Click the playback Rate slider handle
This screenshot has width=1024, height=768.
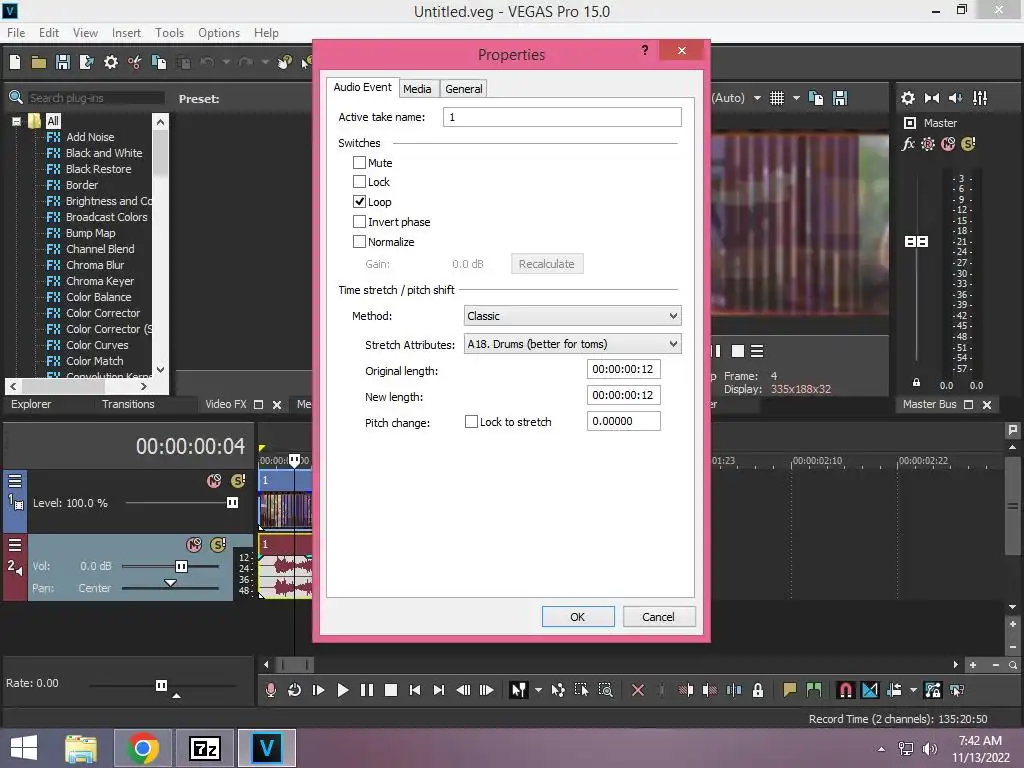coord(161,685)
